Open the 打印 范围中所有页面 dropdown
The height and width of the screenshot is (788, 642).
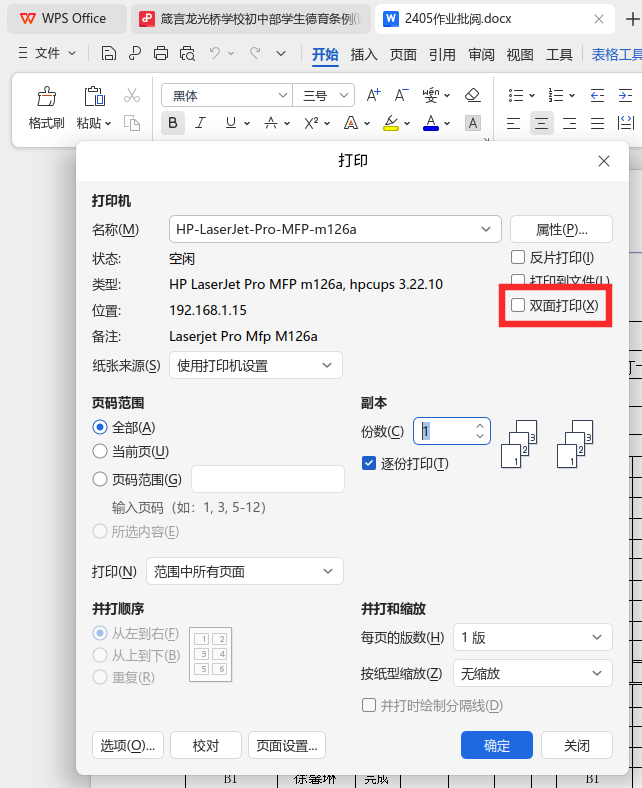245,571
